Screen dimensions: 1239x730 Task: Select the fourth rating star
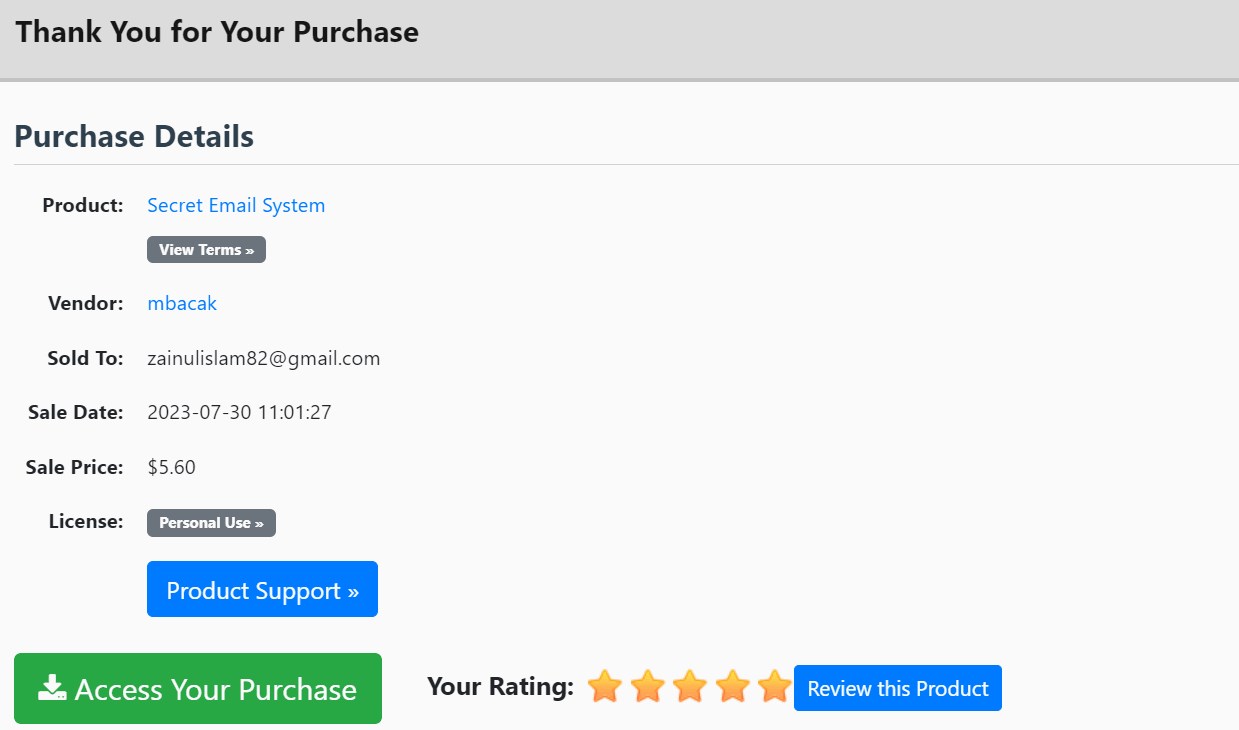coord(733,687)
